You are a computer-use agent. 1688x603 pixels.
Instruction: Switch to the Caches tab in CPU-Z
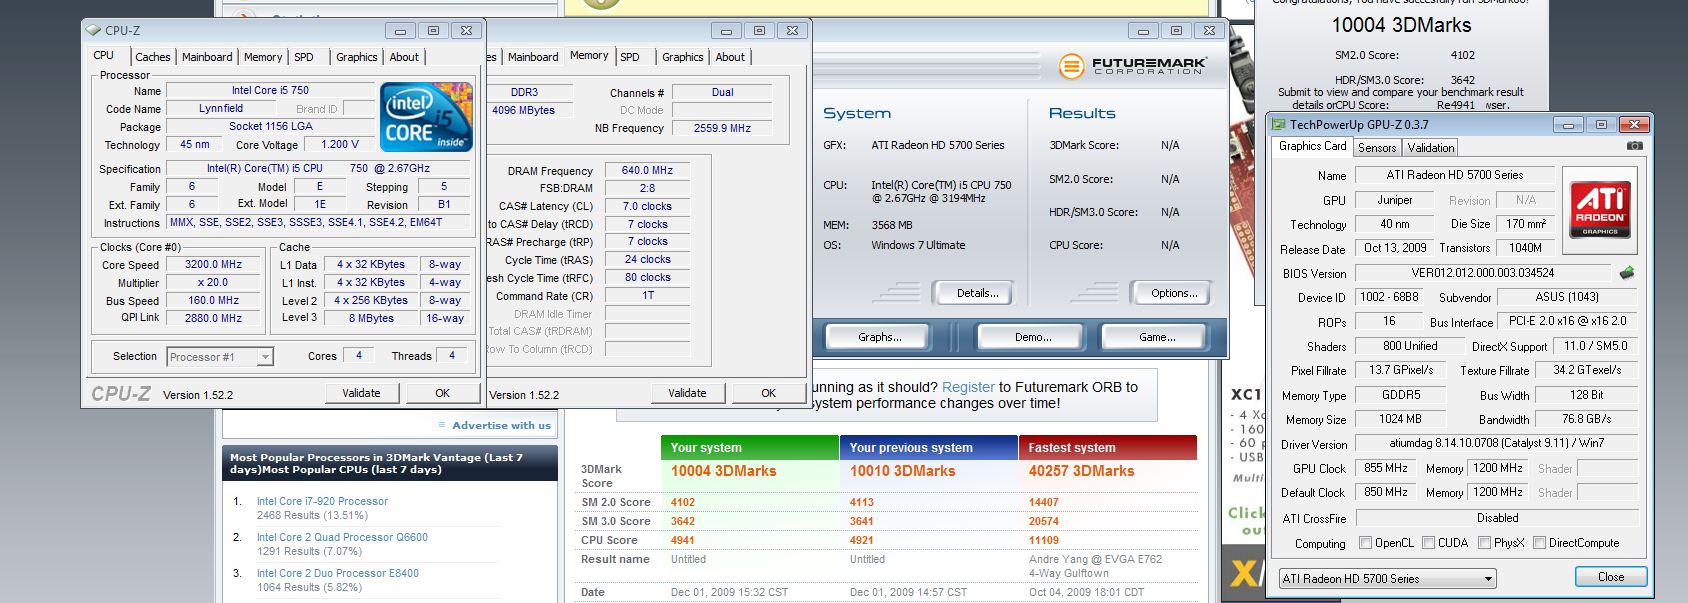153,57
